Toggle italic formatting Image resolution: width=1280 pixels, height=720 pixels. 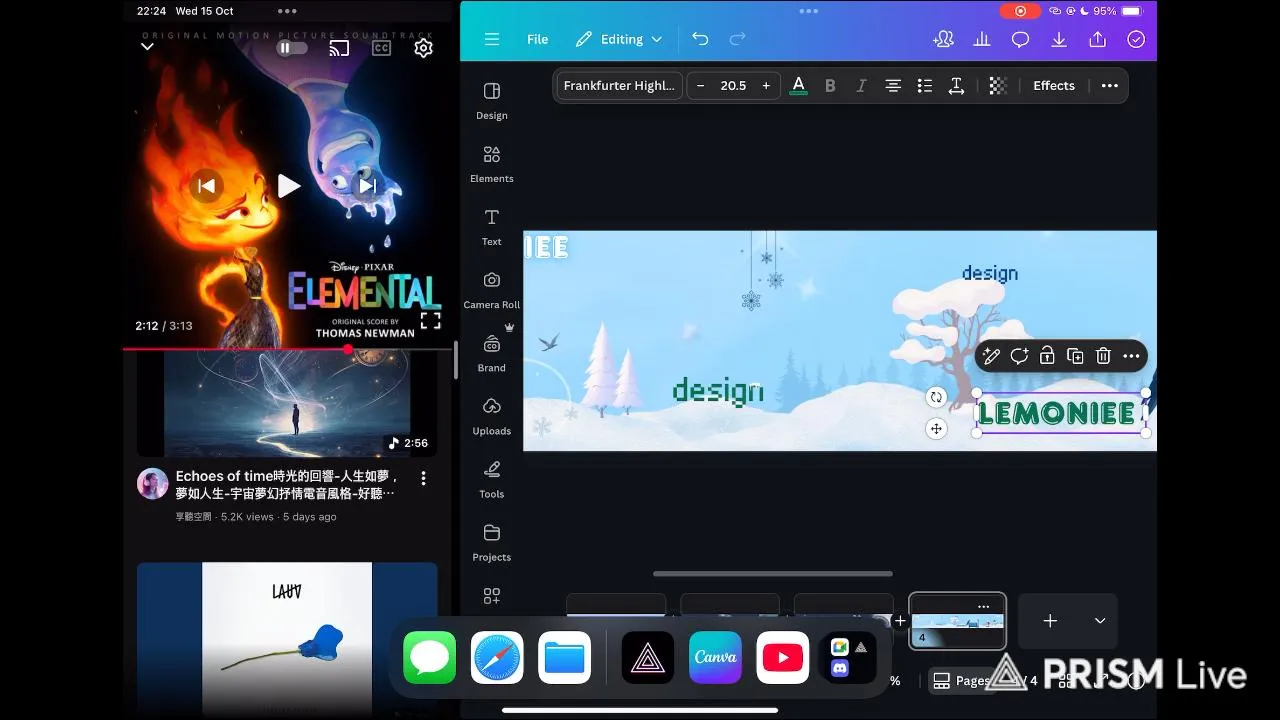(x=861, y=86)
